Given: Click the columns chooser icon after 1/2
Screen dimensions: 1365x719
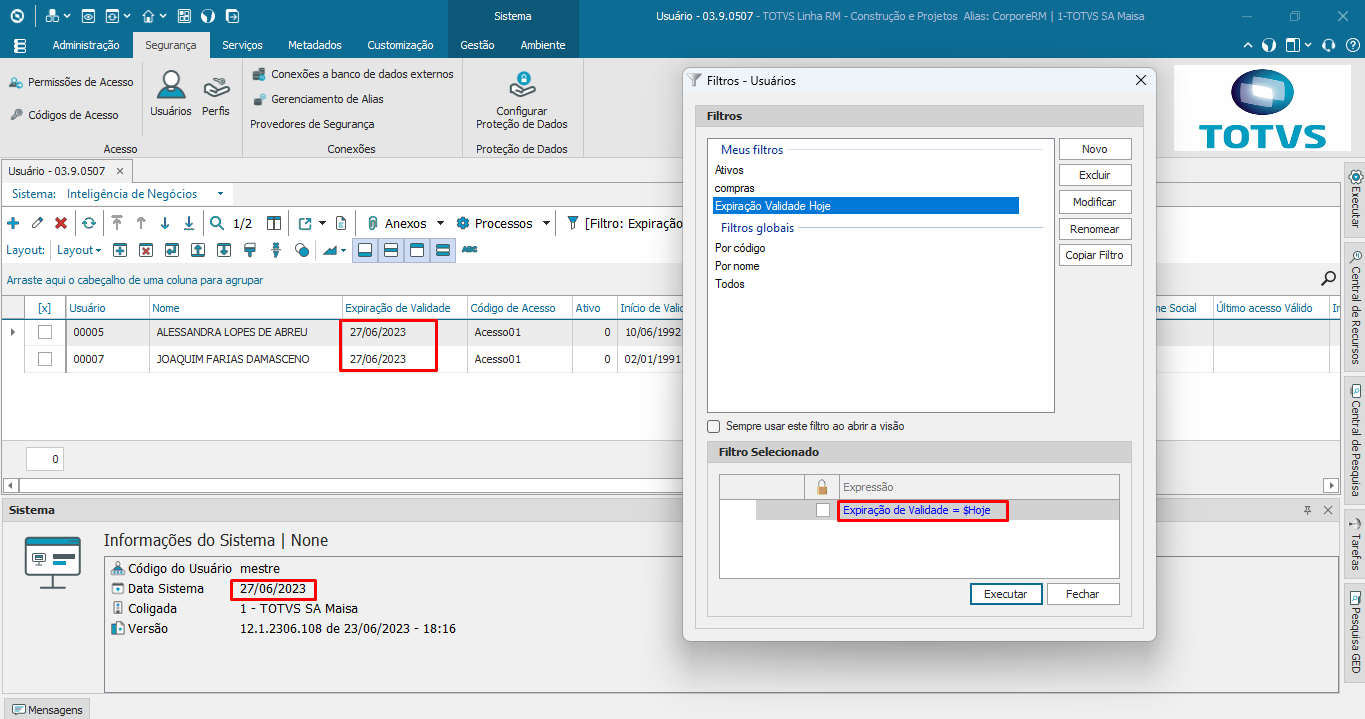Looking at the screenshot, I should (x=274, y=223).
